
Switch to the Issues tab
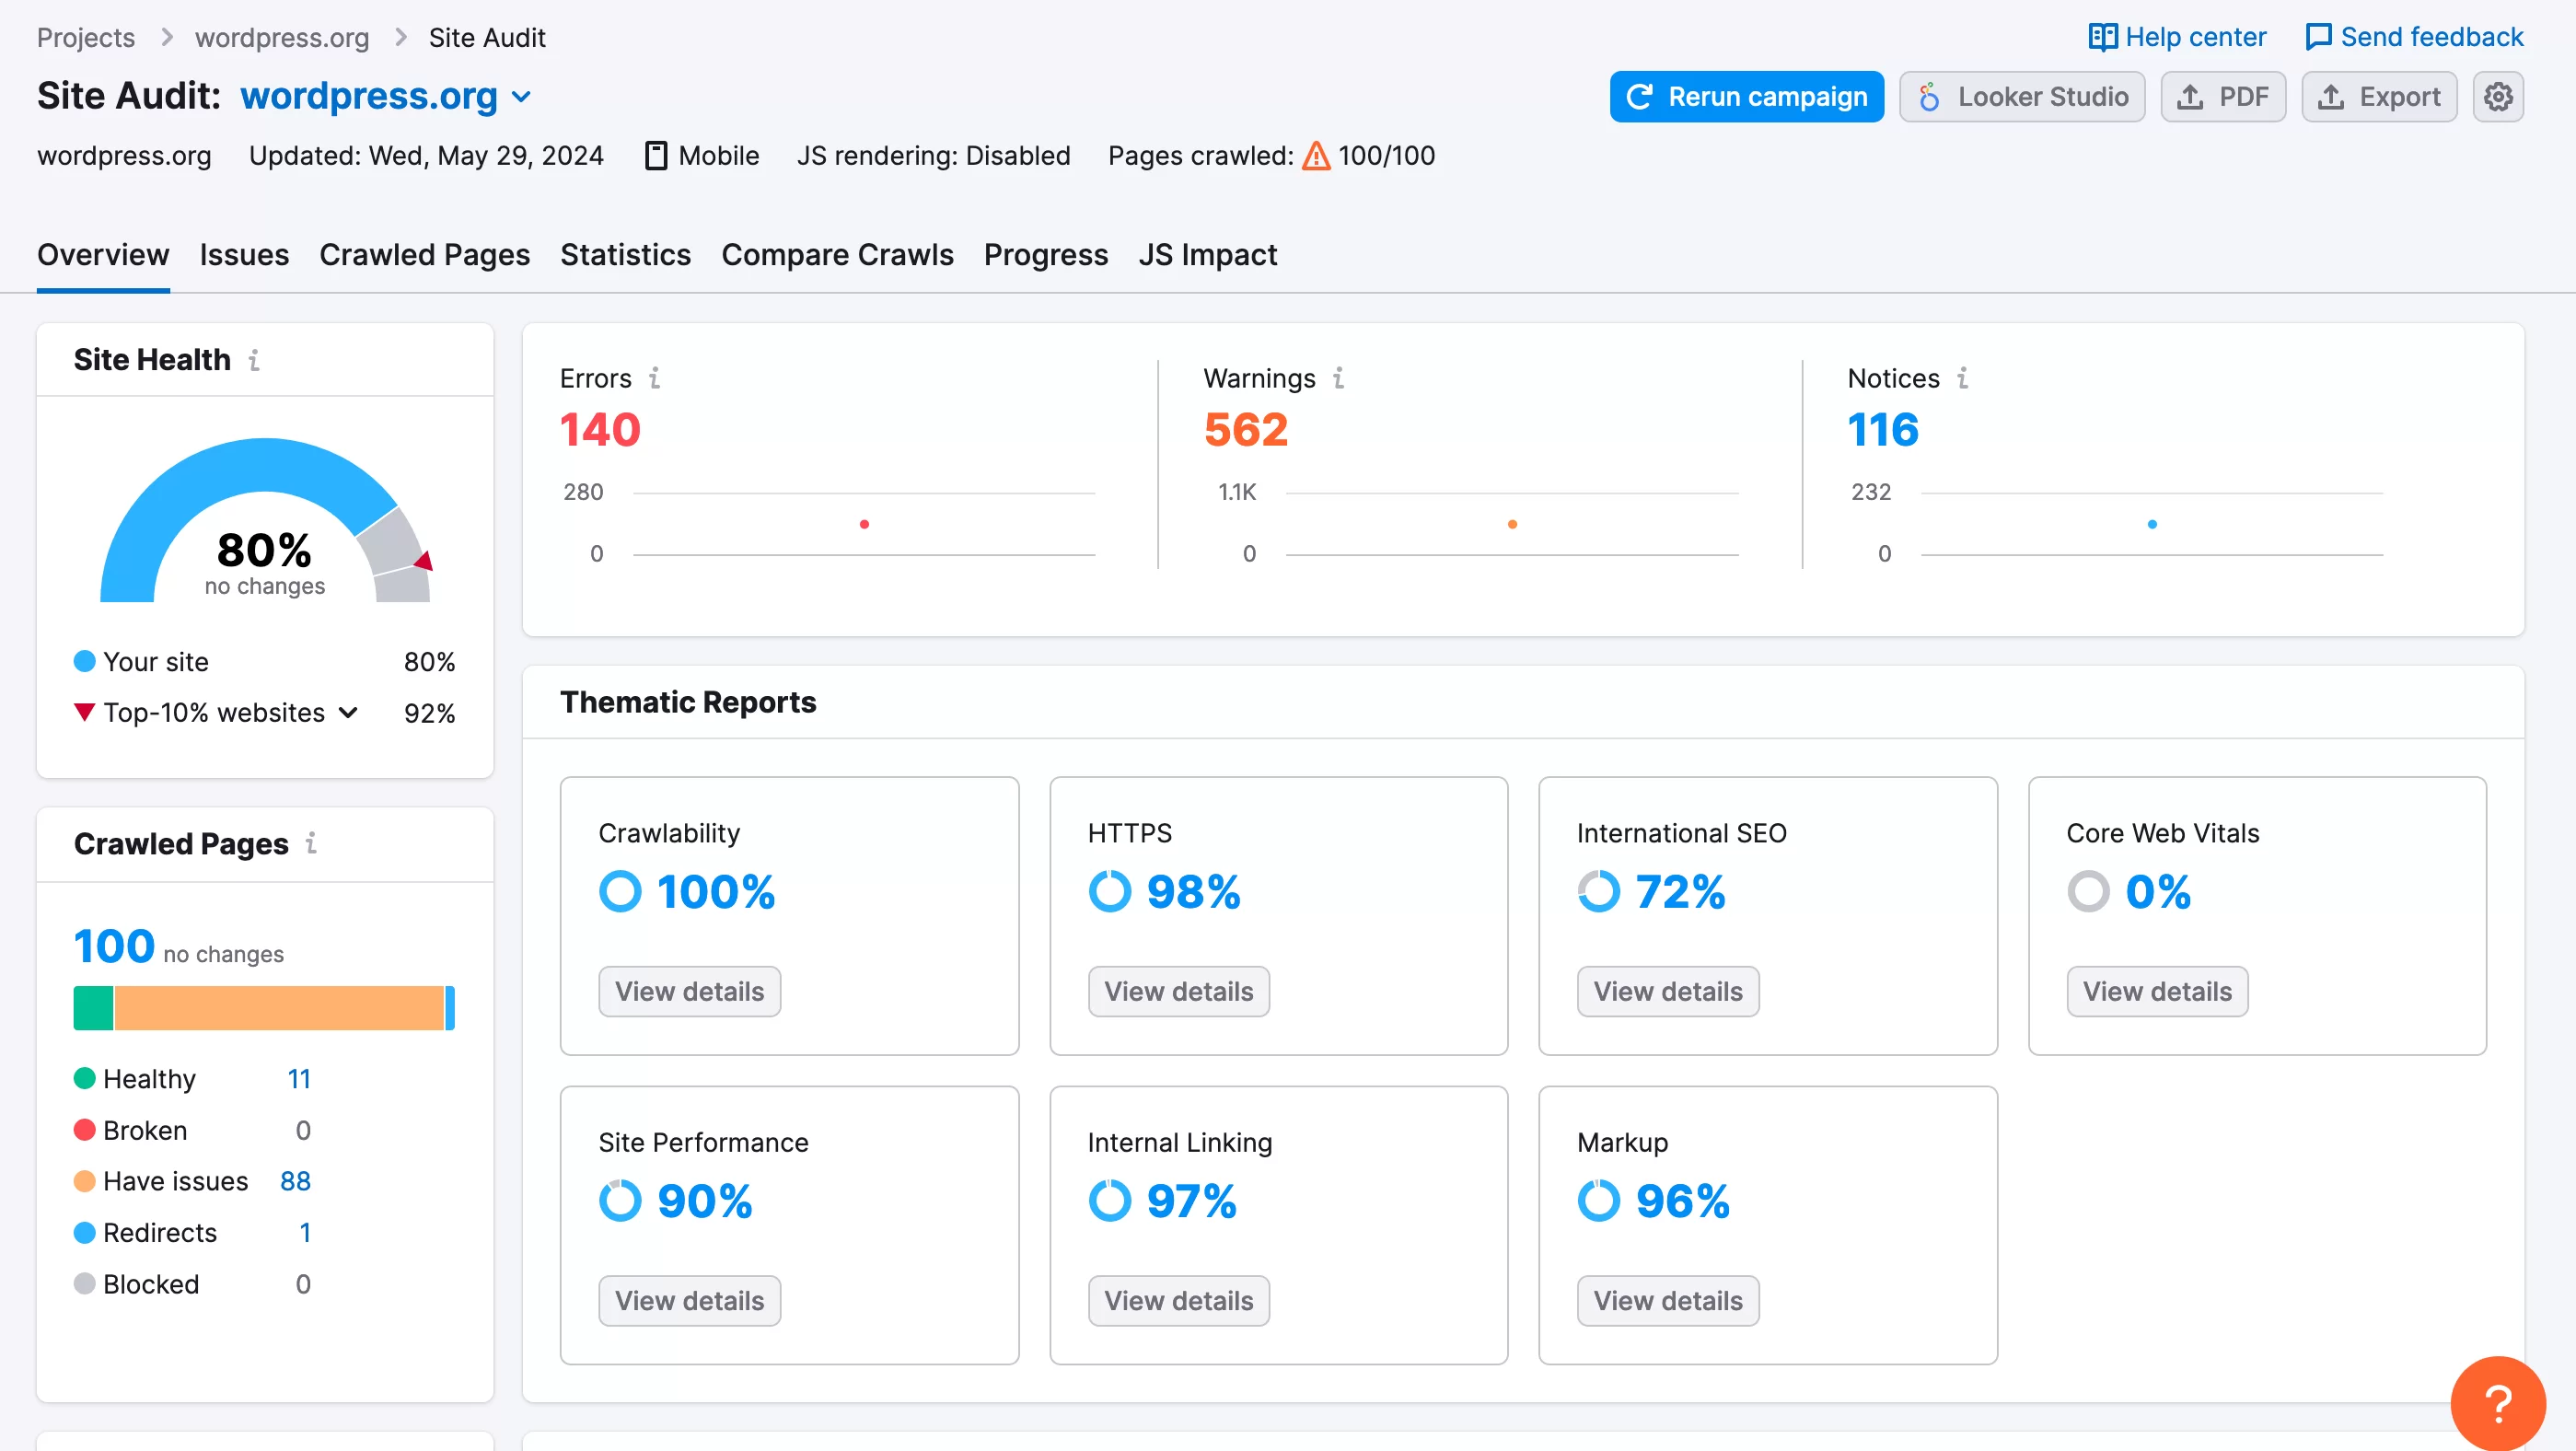click(x=244, y=251)
